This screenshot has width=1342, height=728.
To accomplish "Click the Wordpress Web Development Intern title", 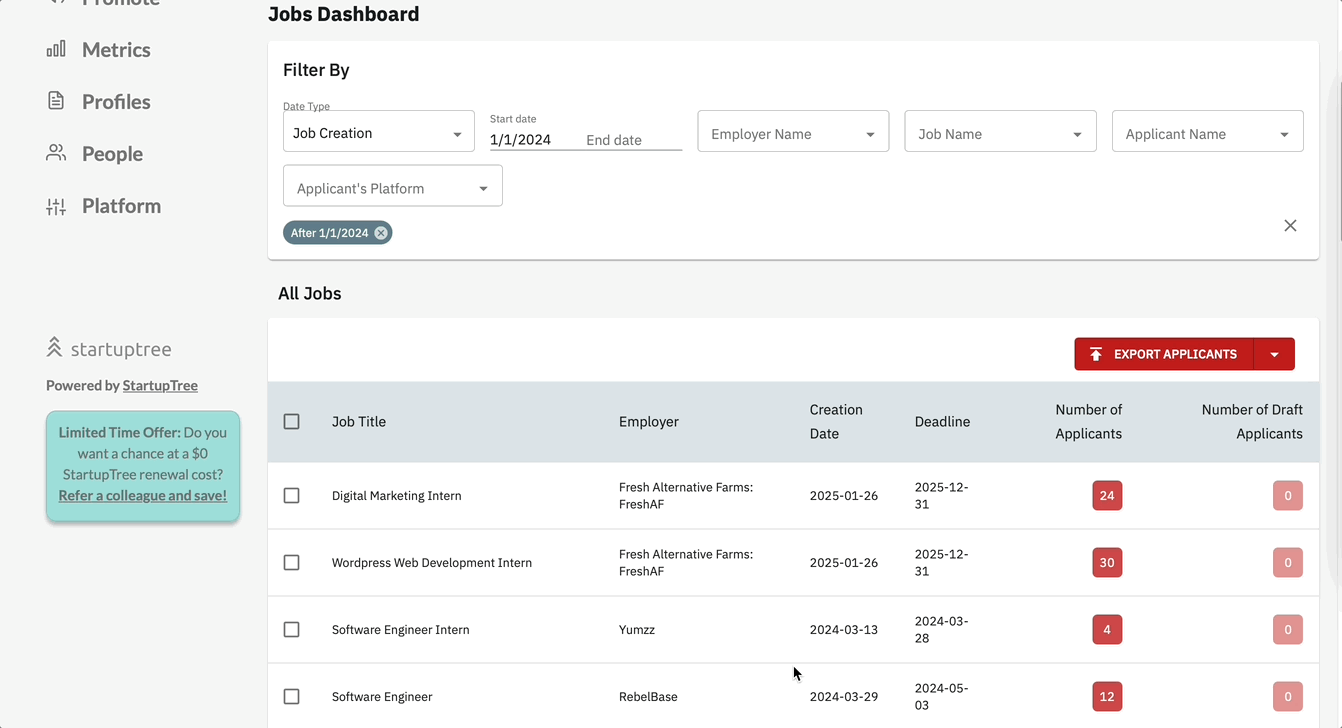I will [x=432, y=563].
